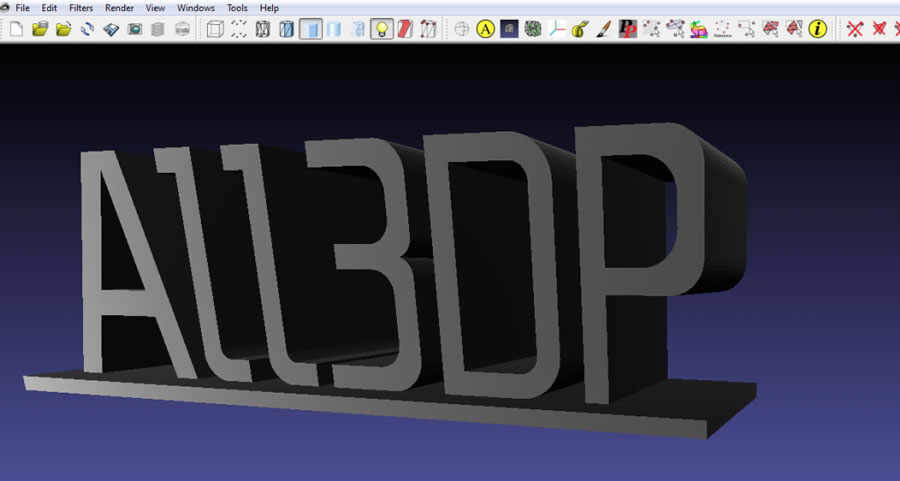Open the View menu
The height and width of the screenshot is (481, 900).
(155, 8)
